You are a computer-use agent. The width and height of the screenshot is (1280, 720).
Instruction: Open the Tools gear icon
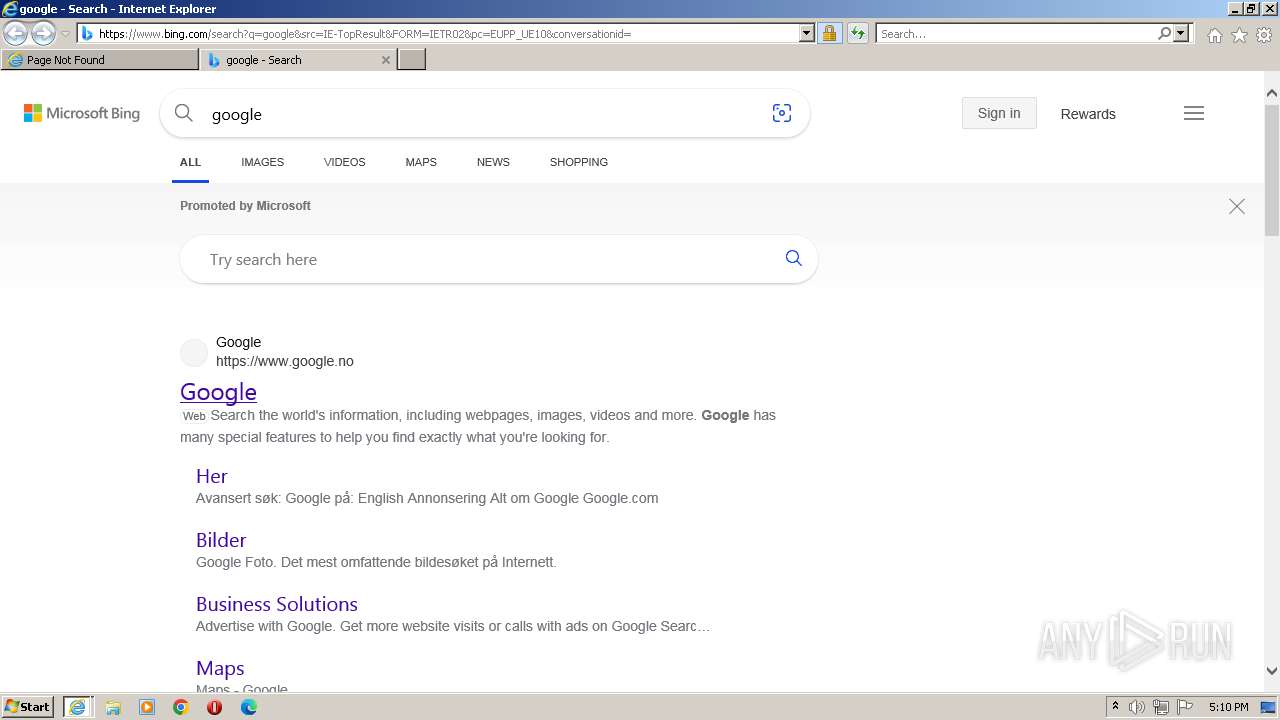coord(1264,35)
